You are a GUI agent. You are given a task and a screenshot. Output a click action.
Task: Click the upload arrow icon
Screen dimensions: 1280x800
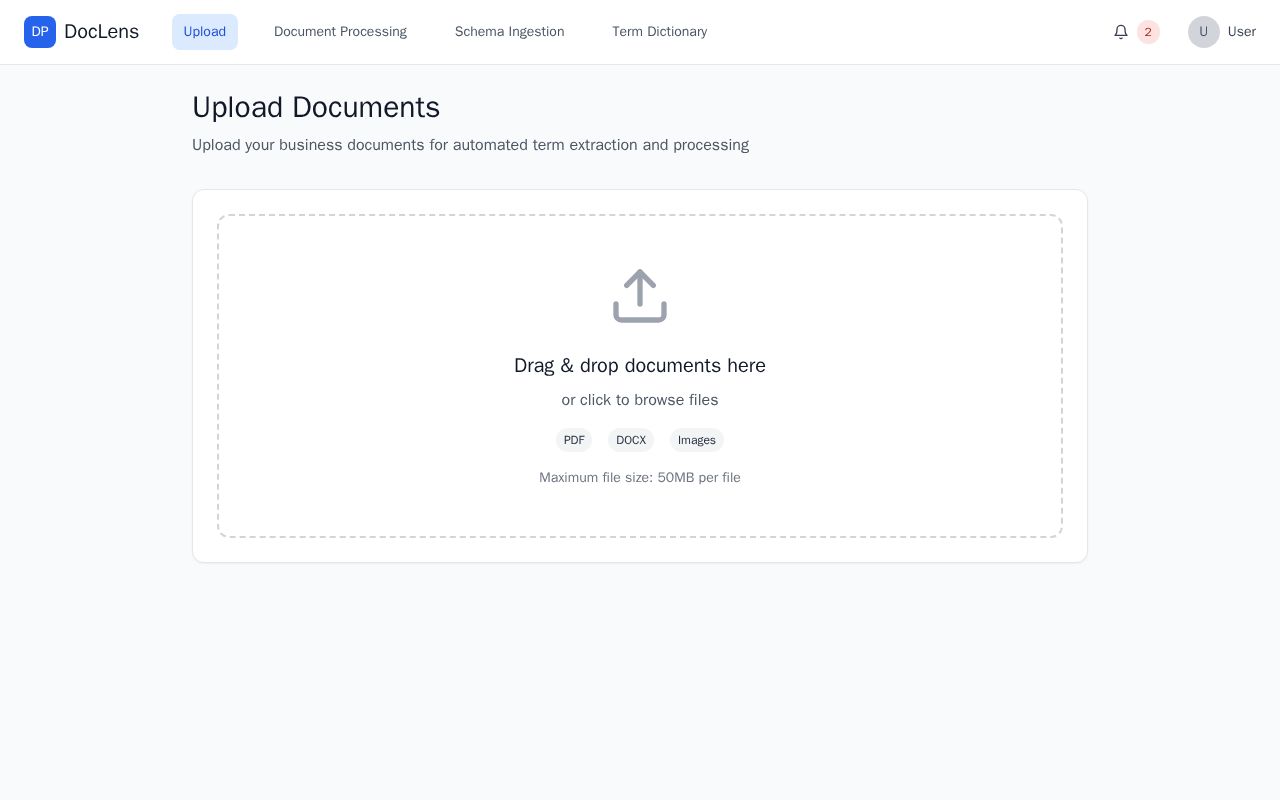pos(640,296)
